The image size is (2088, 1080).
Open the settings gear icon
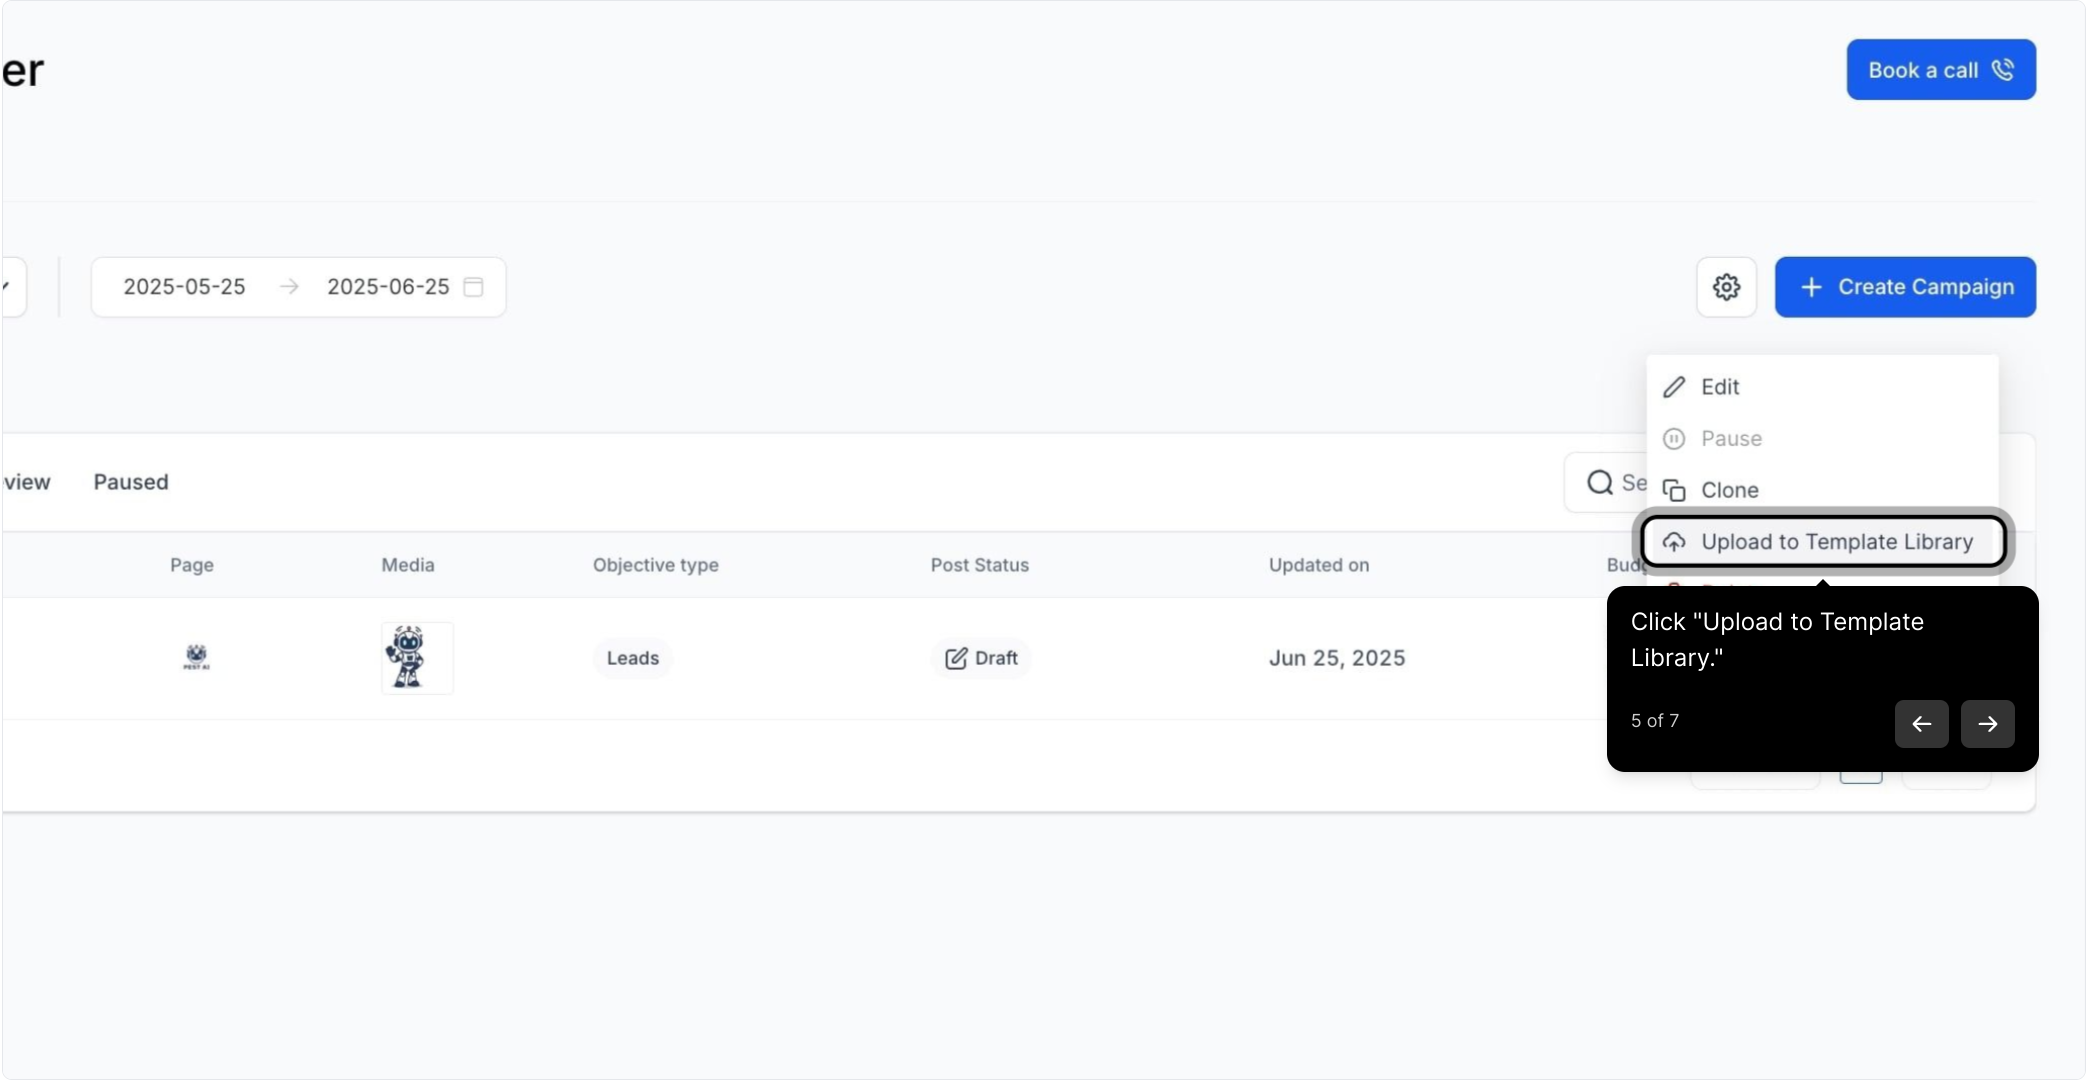[1726, 287]
